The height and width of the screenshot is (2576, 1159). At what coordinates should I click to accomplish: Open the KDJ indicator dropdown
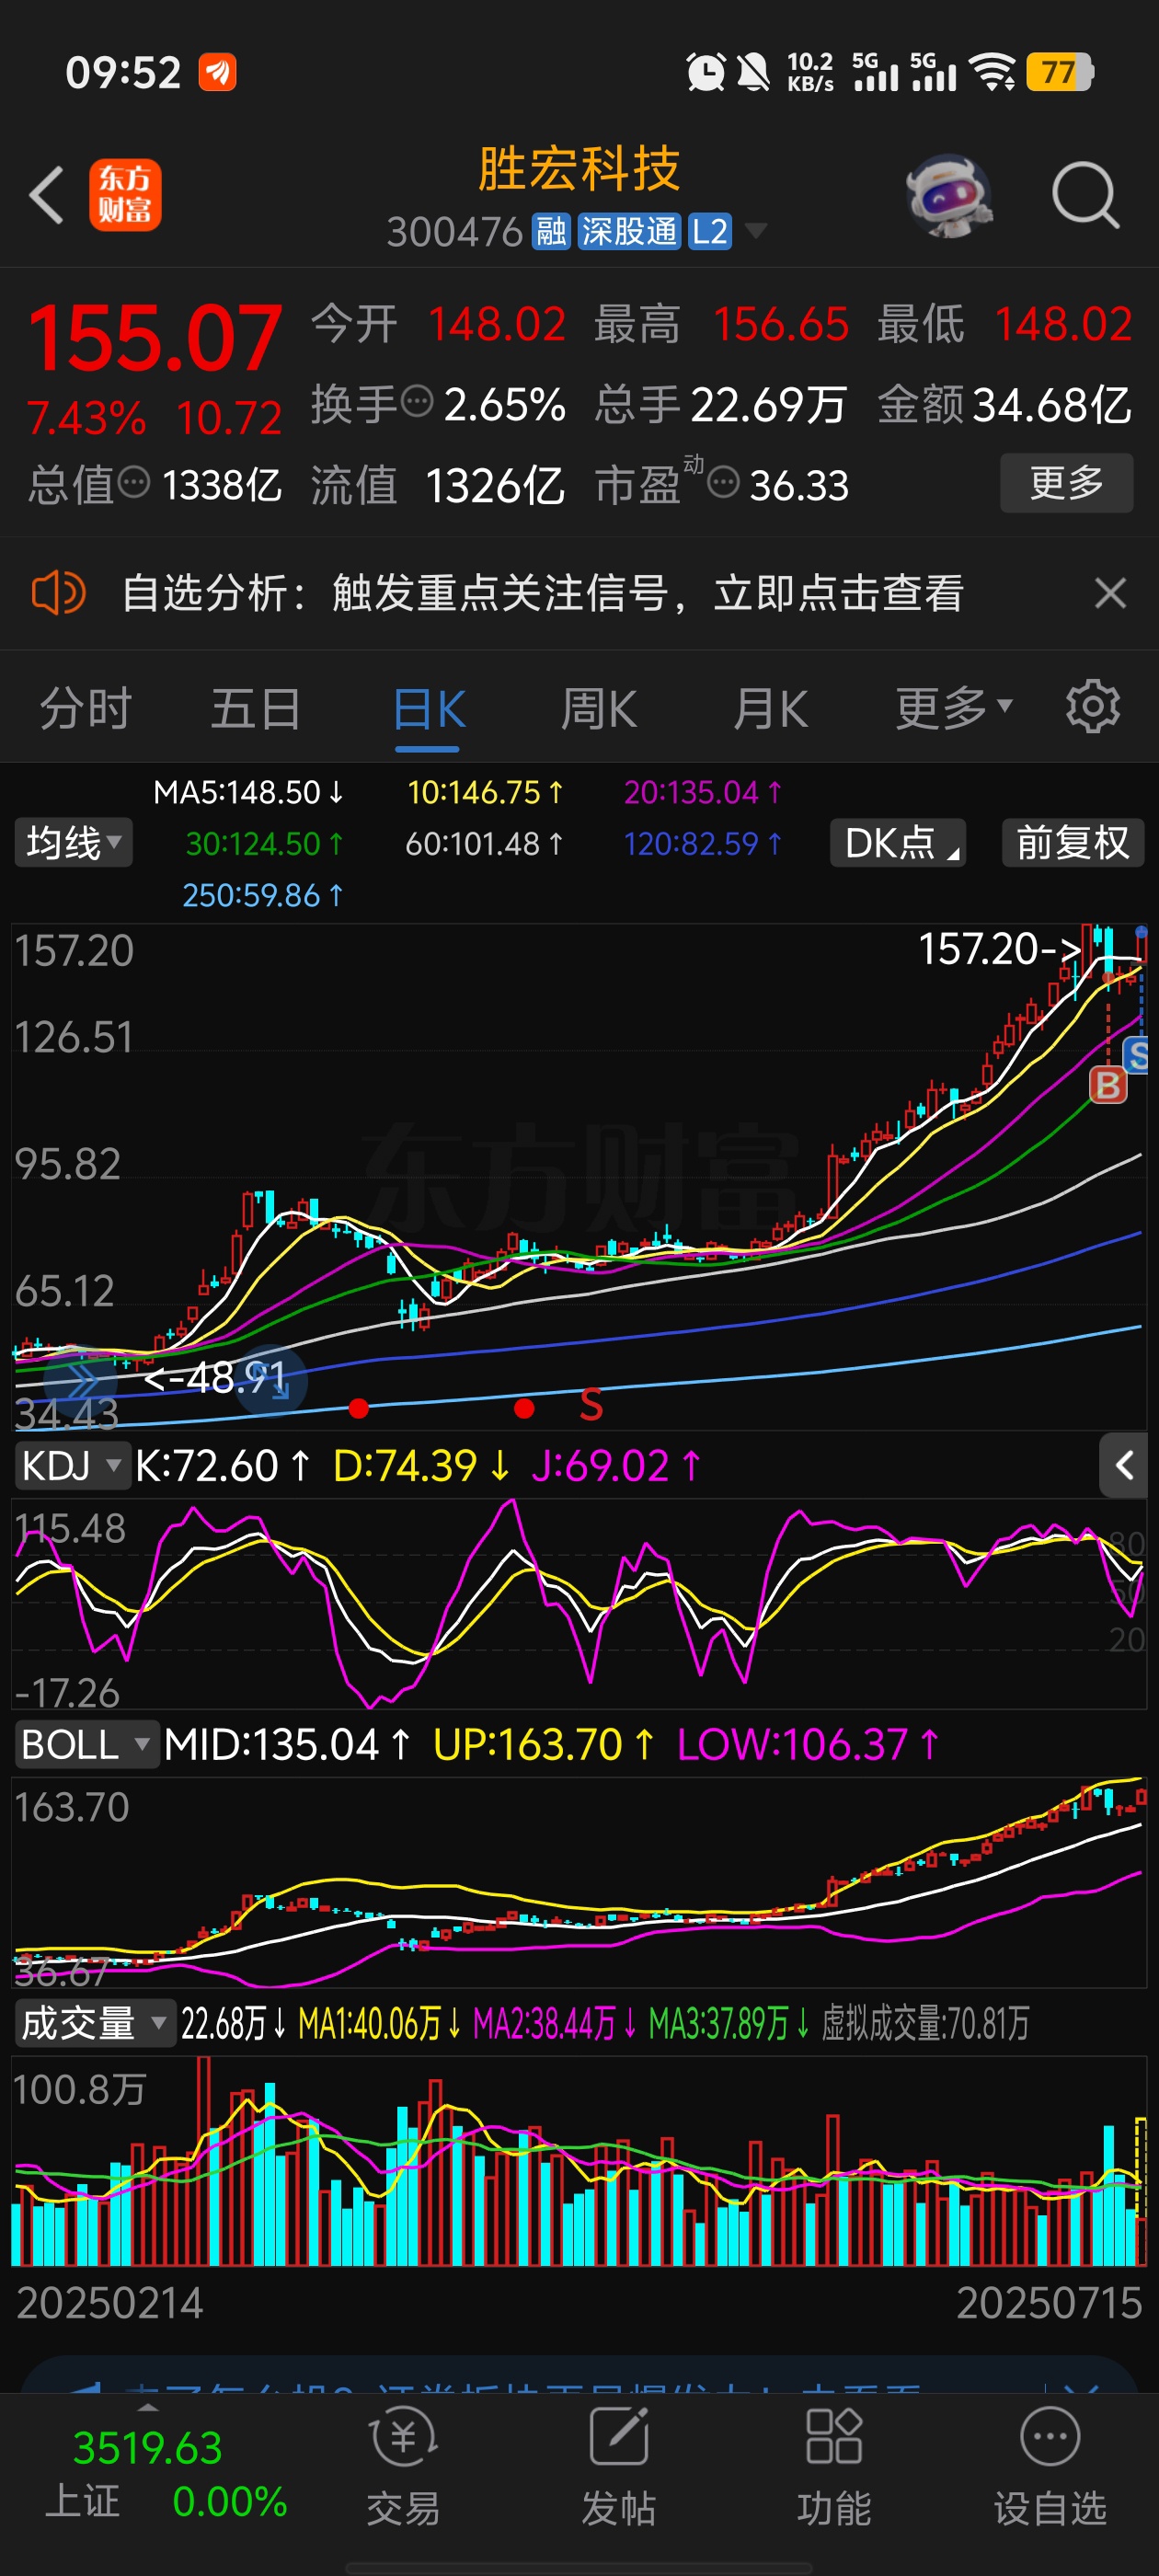tap(72, 1466)
